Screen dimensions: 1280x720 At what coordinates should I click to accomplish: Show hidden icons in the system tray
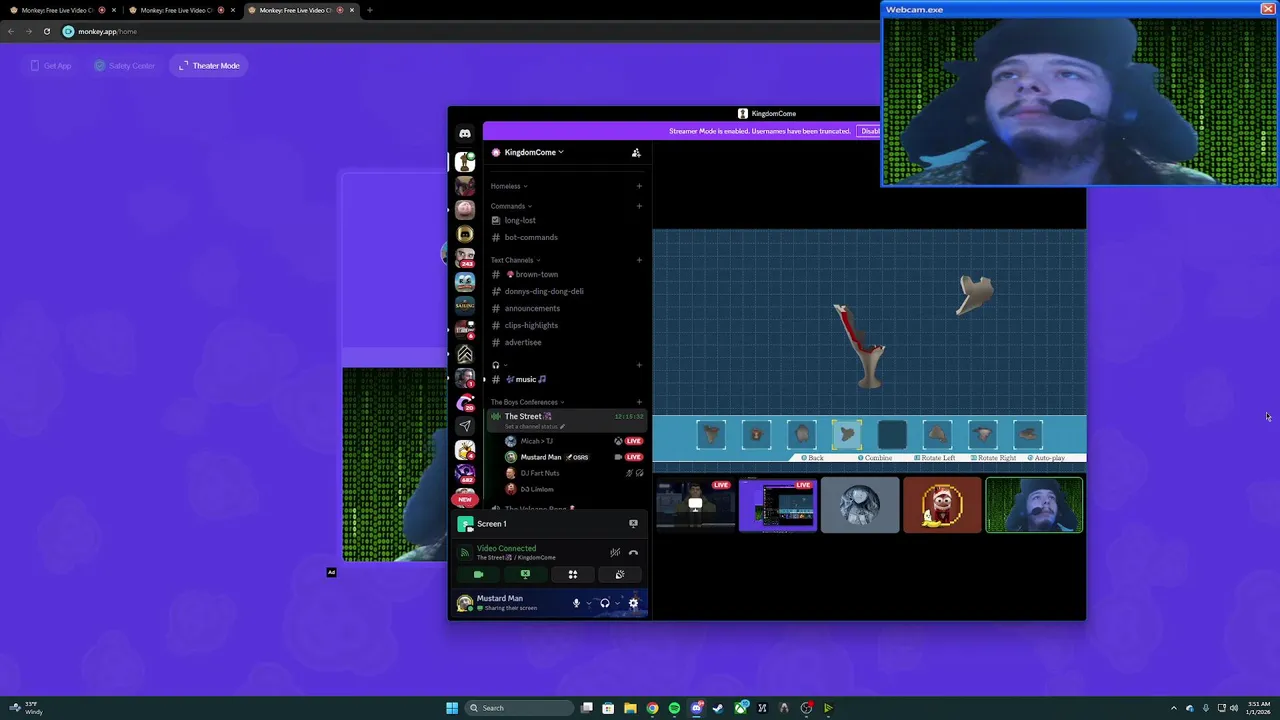pos(1174,708)
